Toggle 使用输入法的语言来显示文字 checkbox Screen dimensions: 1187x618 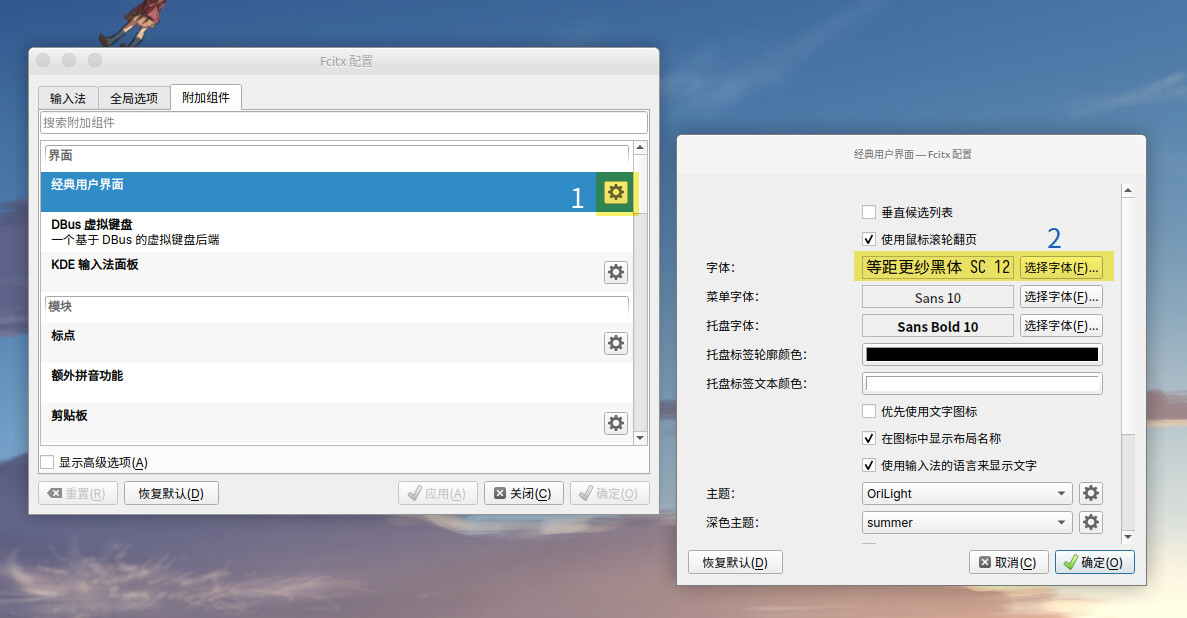click(869, 465)
